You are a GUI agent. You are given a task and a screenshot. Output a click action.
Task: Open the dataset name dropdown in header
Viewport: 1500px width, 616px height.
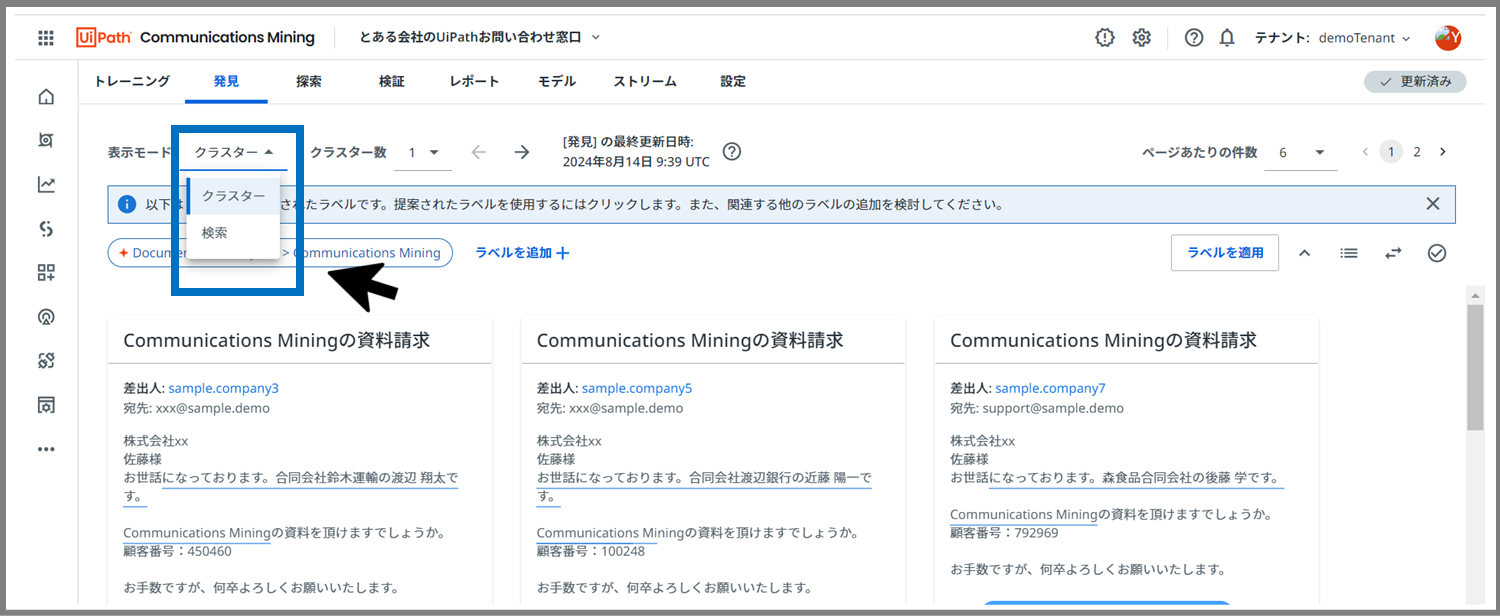[480, 38]
